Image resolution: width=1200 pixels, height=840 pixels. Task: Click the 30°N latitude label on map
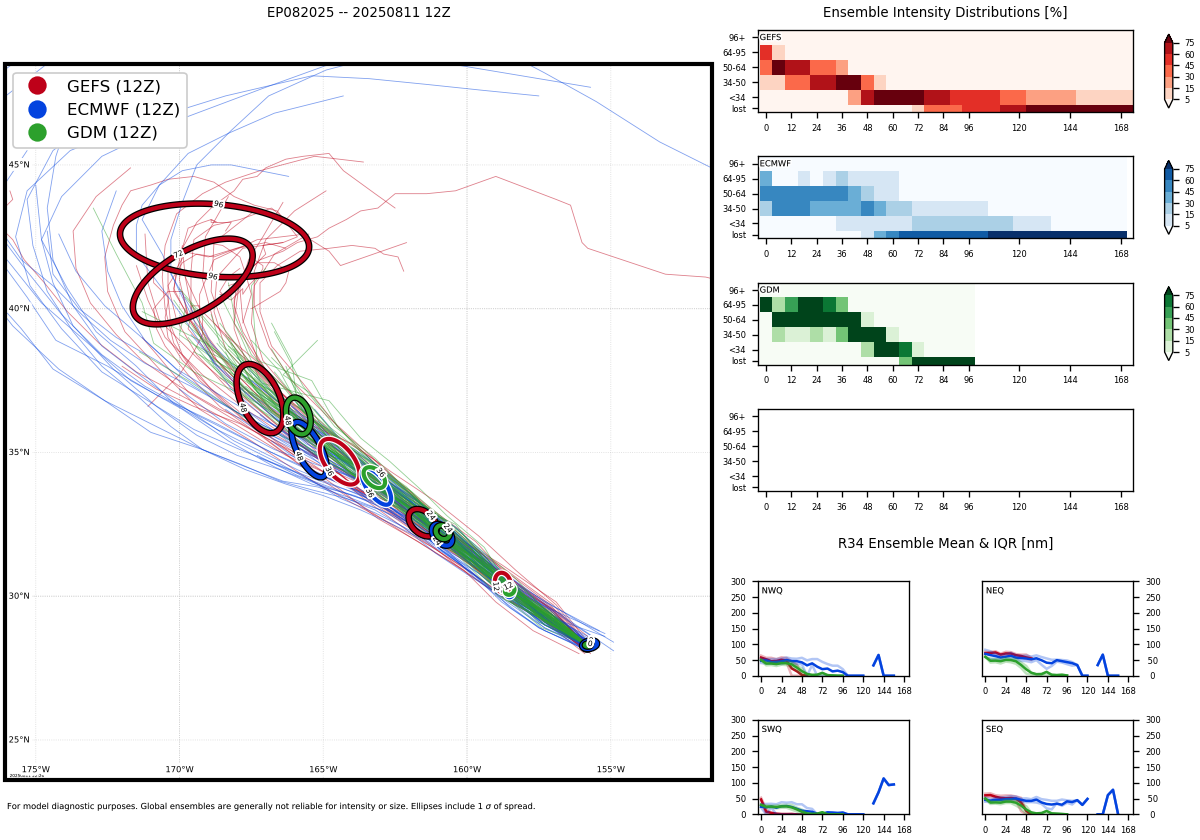(19, 597)
